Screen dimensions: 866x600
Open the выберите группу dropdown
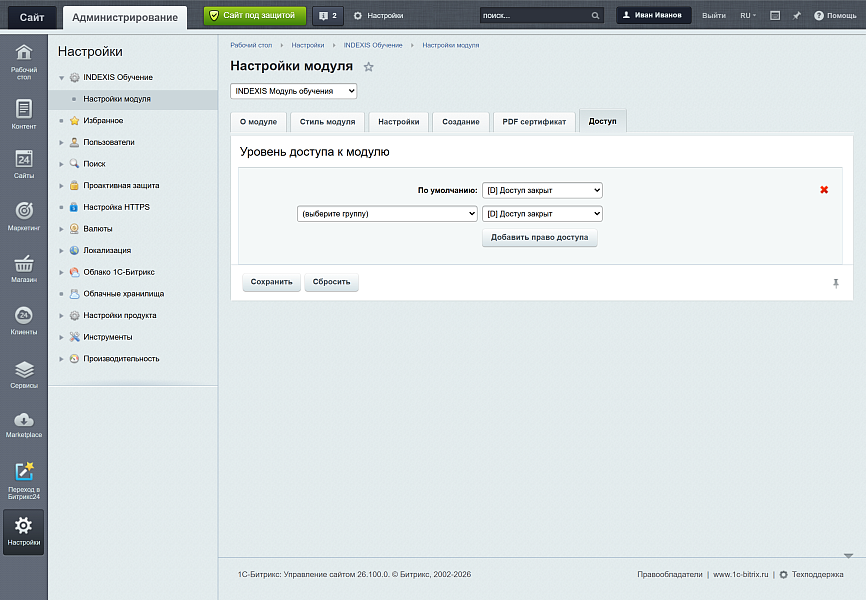point(387,214)
